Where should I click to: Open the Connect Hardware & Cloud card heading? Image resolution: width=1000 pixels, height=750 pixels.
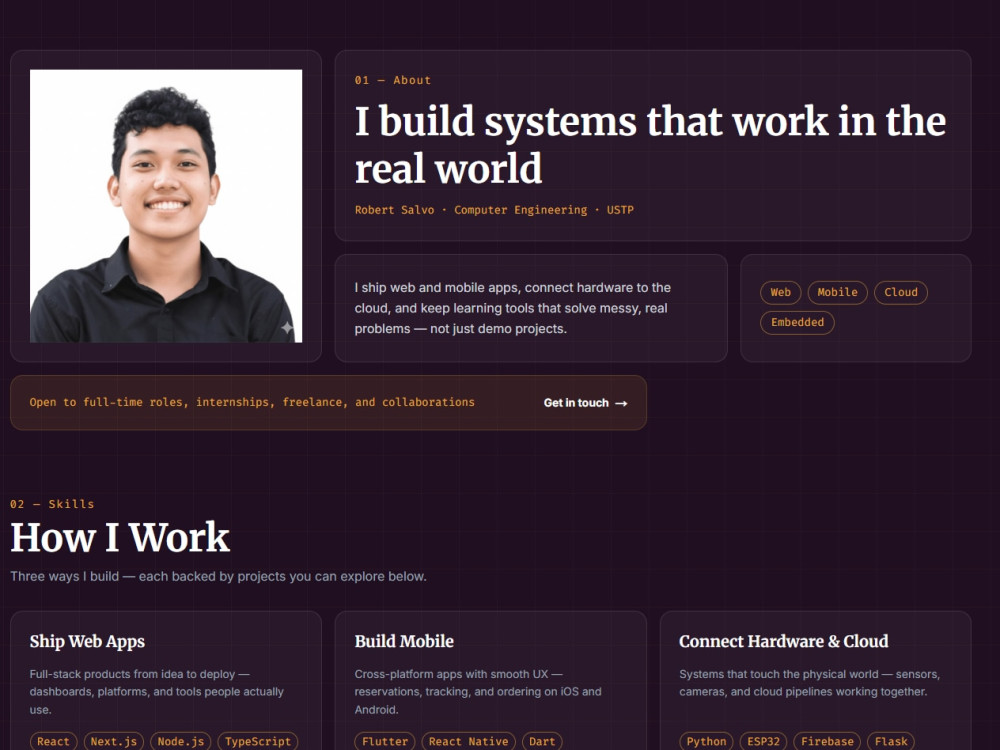tap(783, 641)
